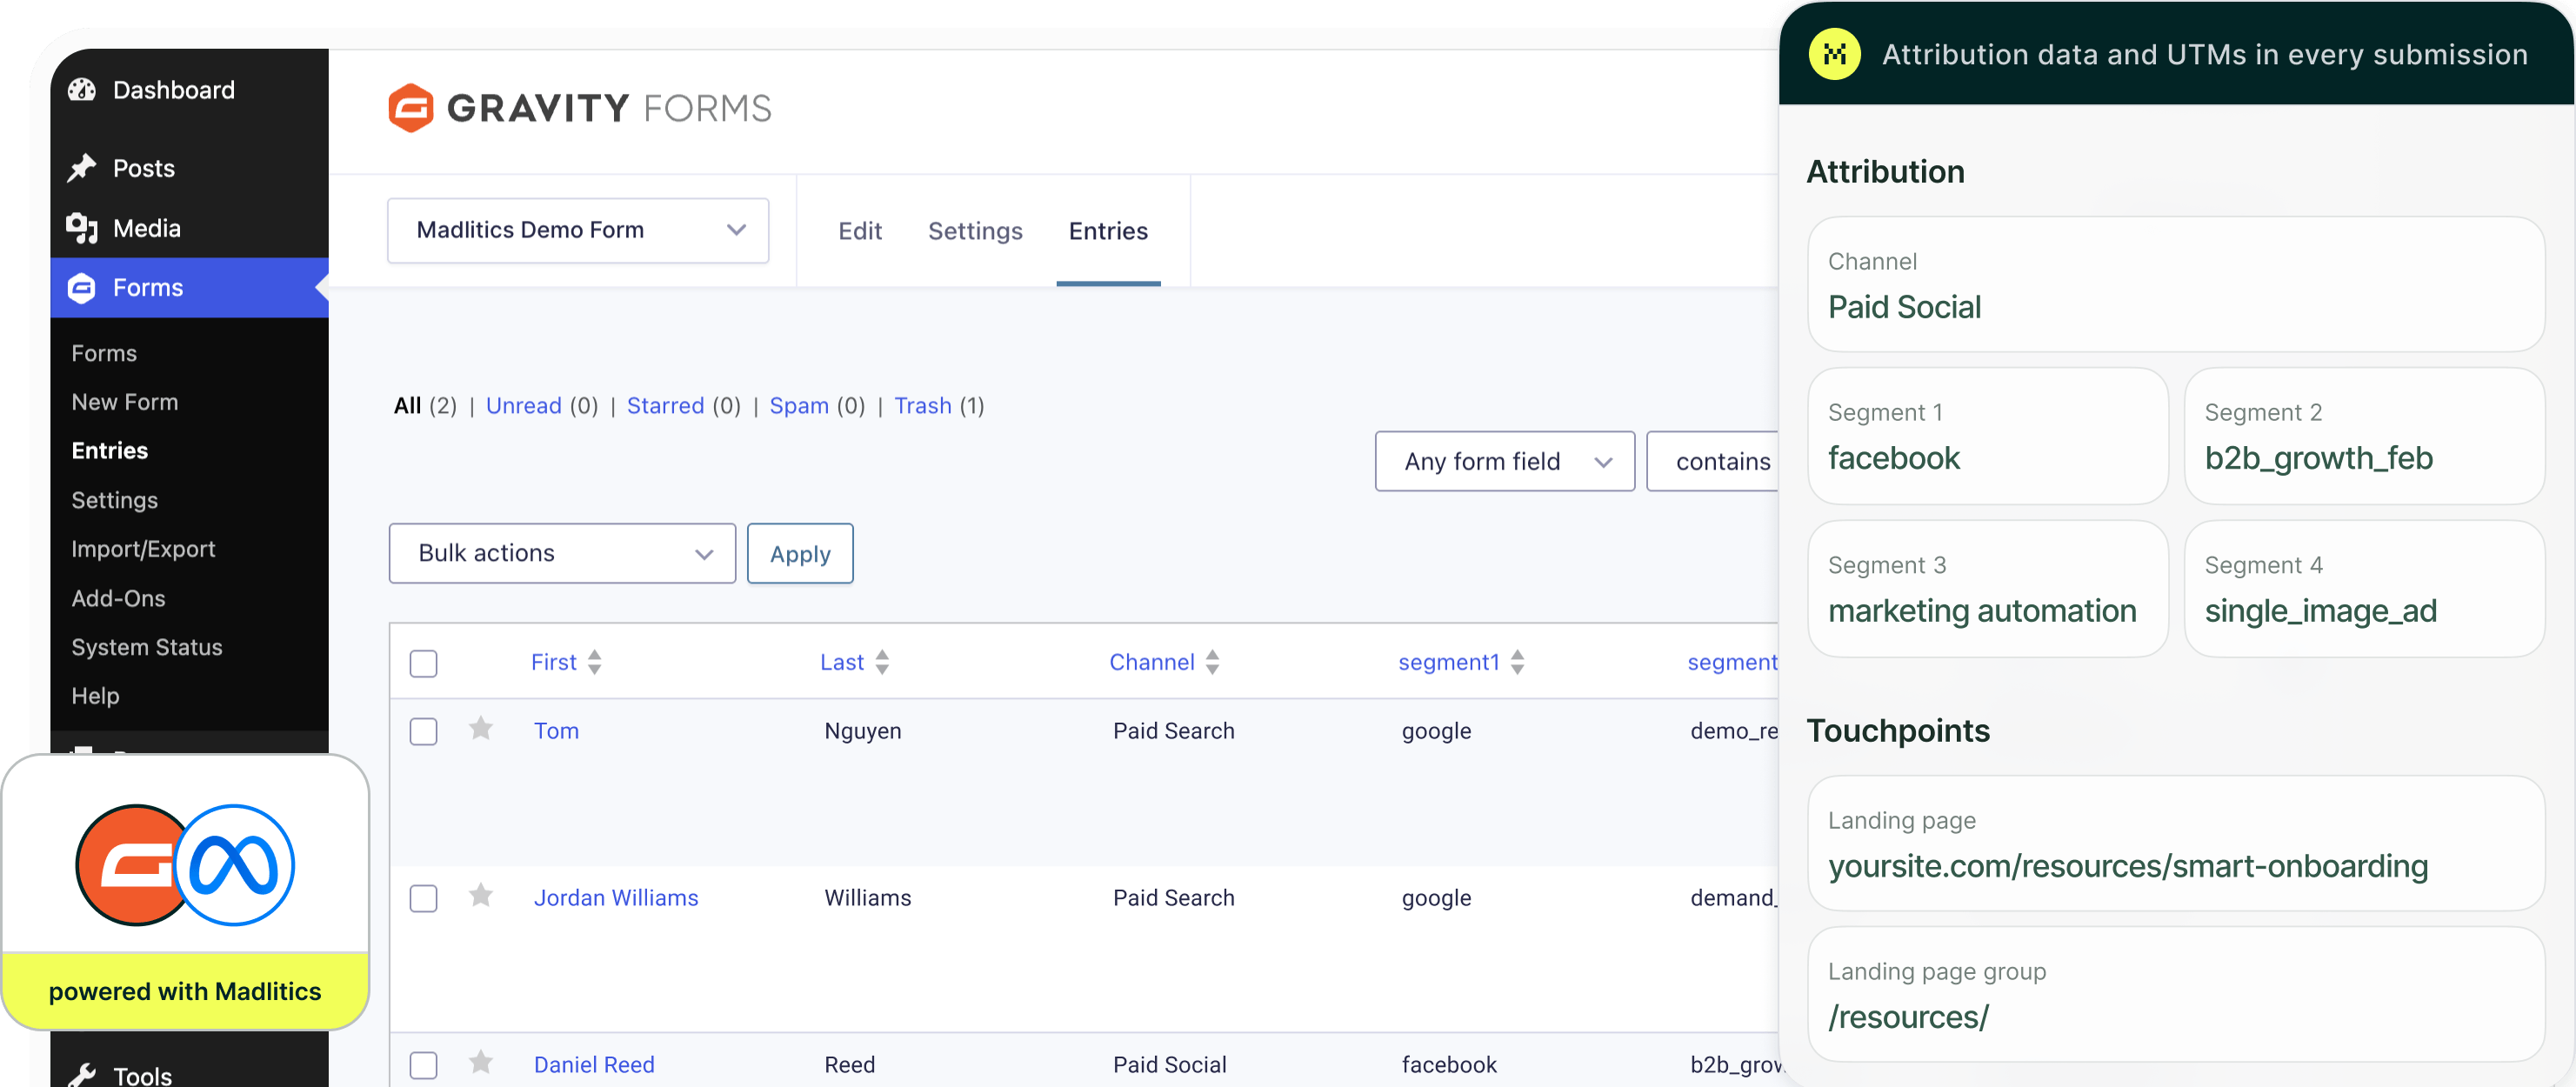Open the Bulk actions dropdown
This screenshot has height=1087, width=2576.
tap(562, 554)
